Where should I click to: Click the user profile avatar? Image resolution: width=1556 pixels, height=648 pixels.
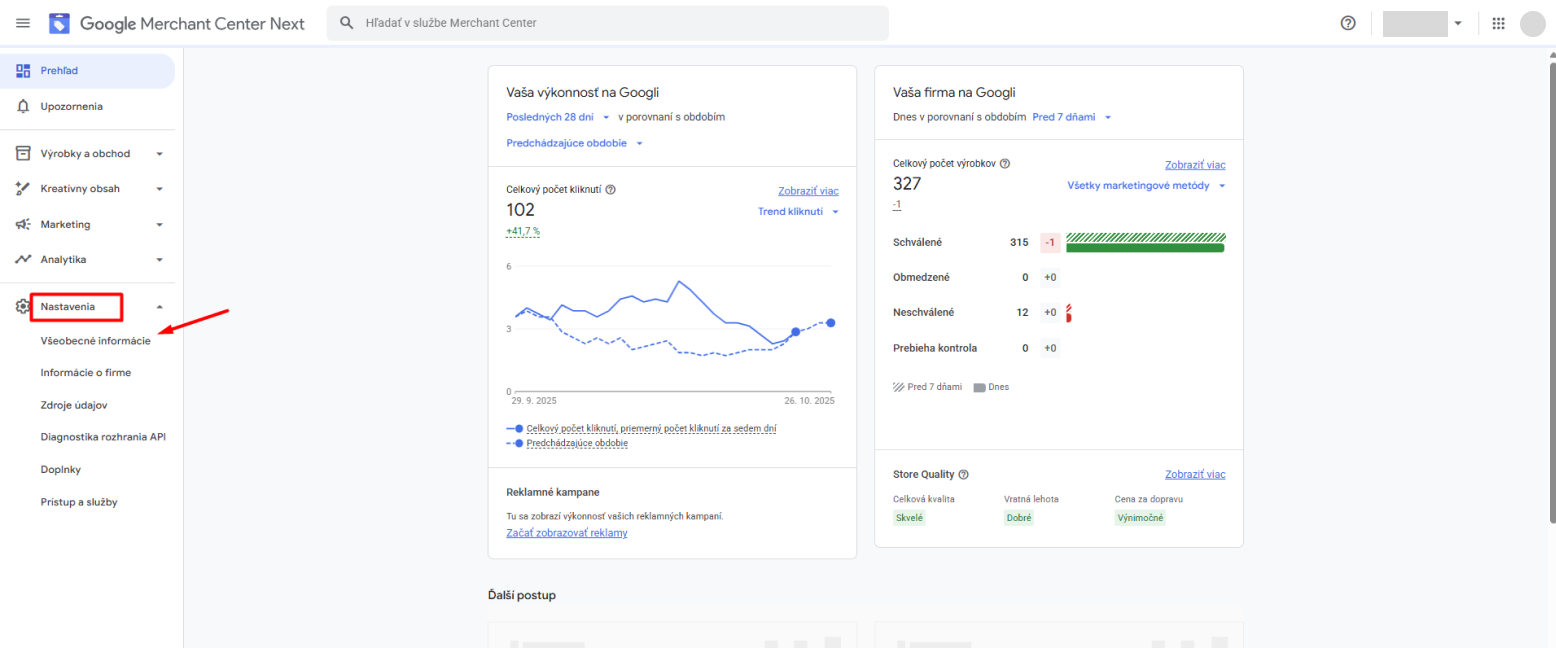coord(1532,23)
